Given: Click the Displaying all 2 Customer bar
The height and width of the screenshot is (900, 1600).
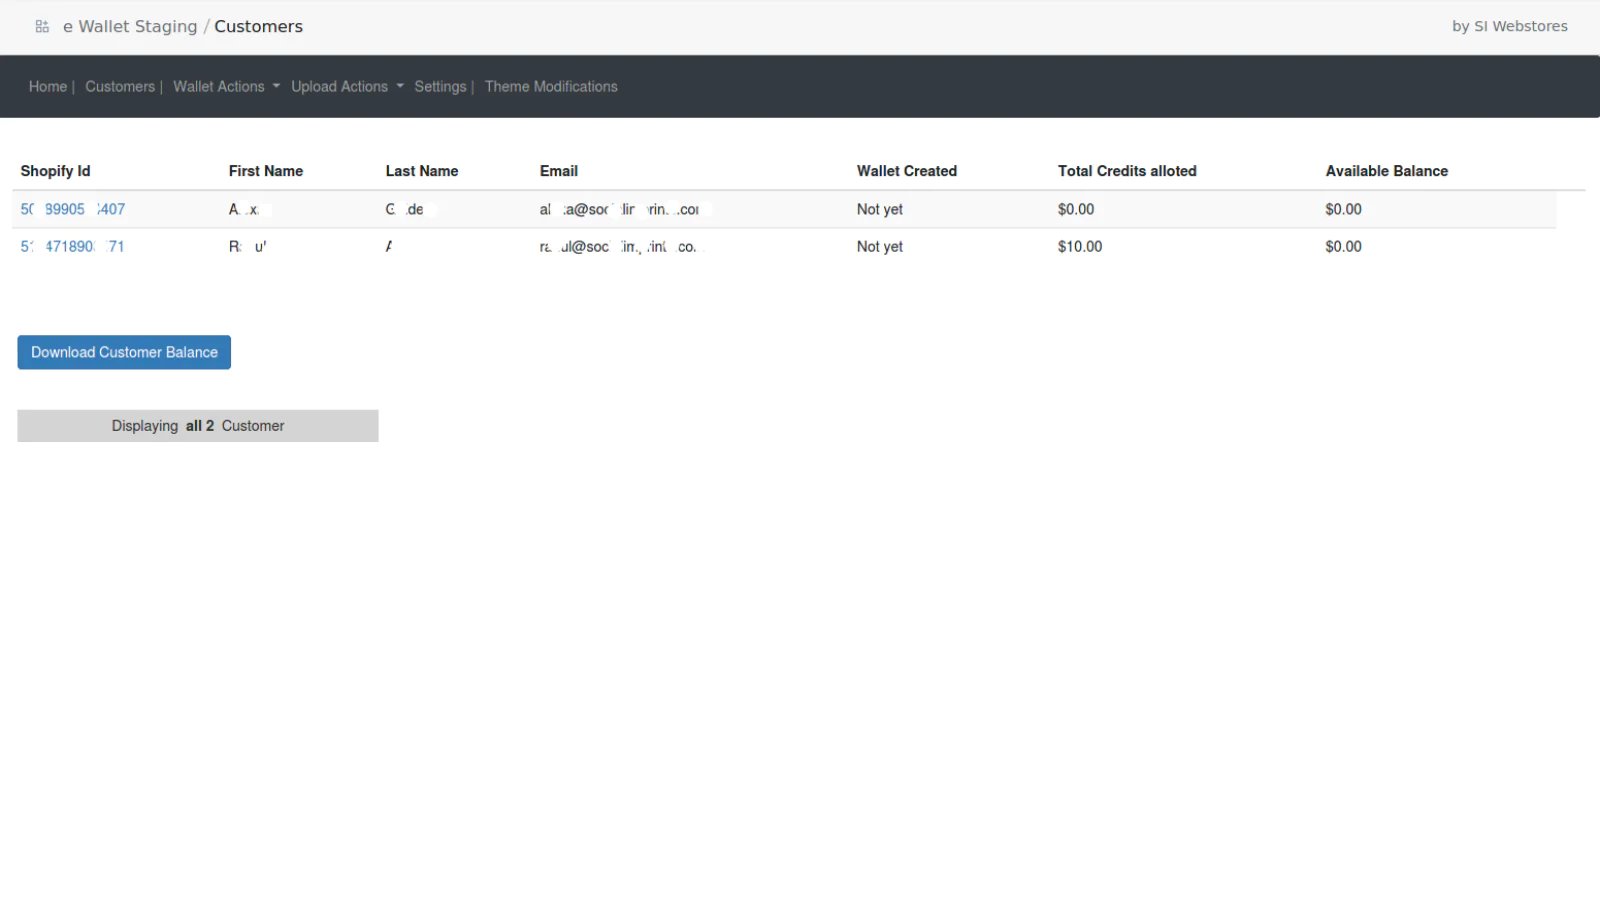Looking at the screenshot, I should (x=198, y=426).
